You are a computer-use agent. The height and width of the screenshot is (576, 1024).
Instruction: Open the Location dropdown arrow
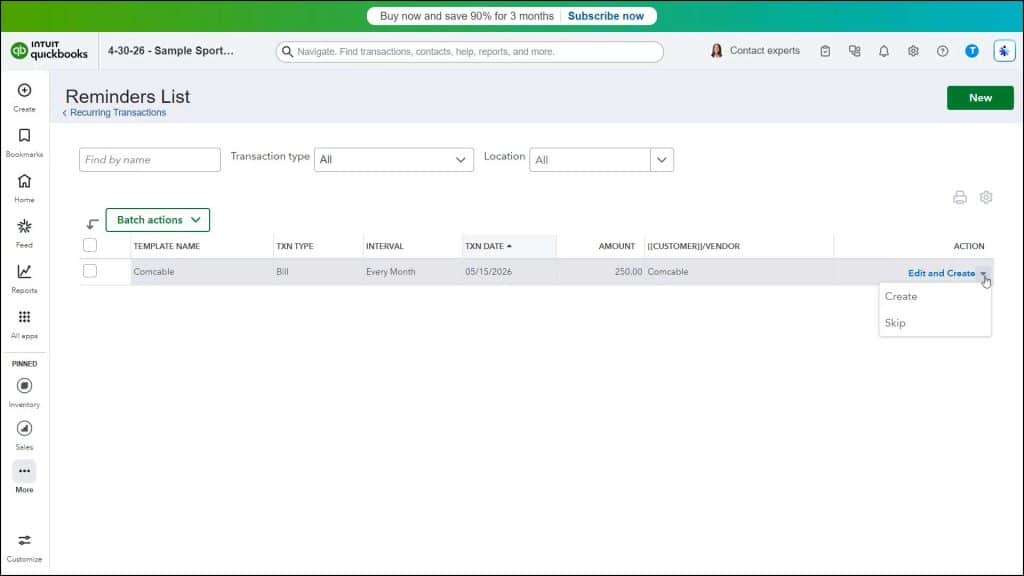[662, 160]
